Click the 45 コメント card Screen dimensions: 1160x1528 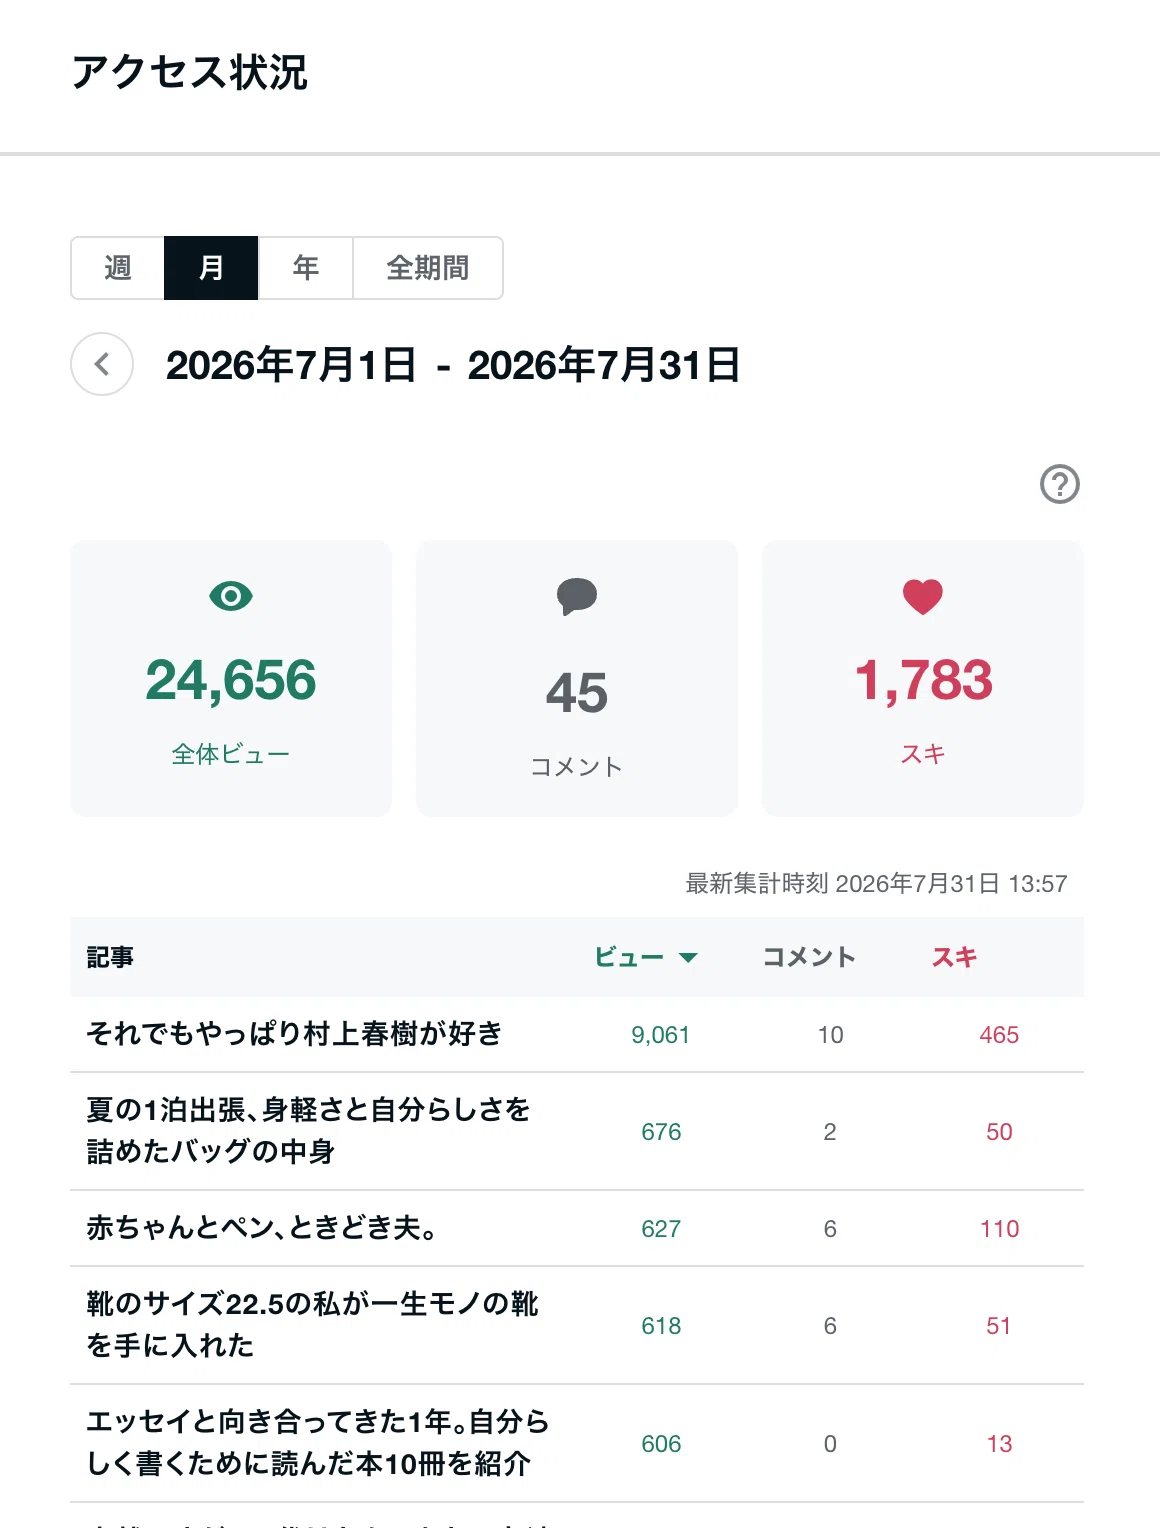point(577,679)
